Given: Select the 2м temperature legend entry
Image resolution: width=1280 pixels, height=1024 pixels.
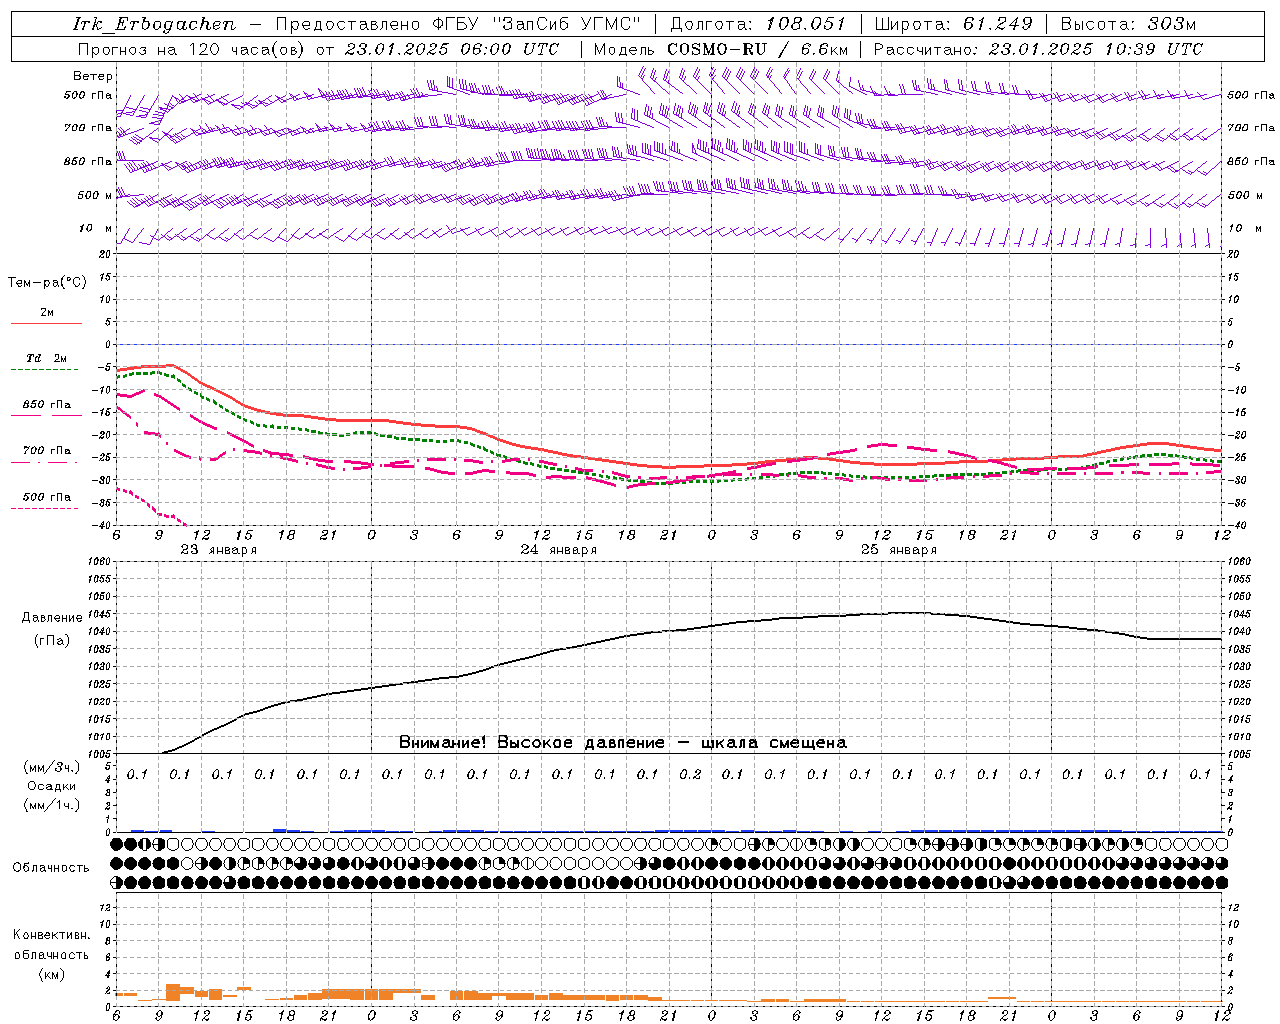Looking at the screenshot, I should click(47, 316).
